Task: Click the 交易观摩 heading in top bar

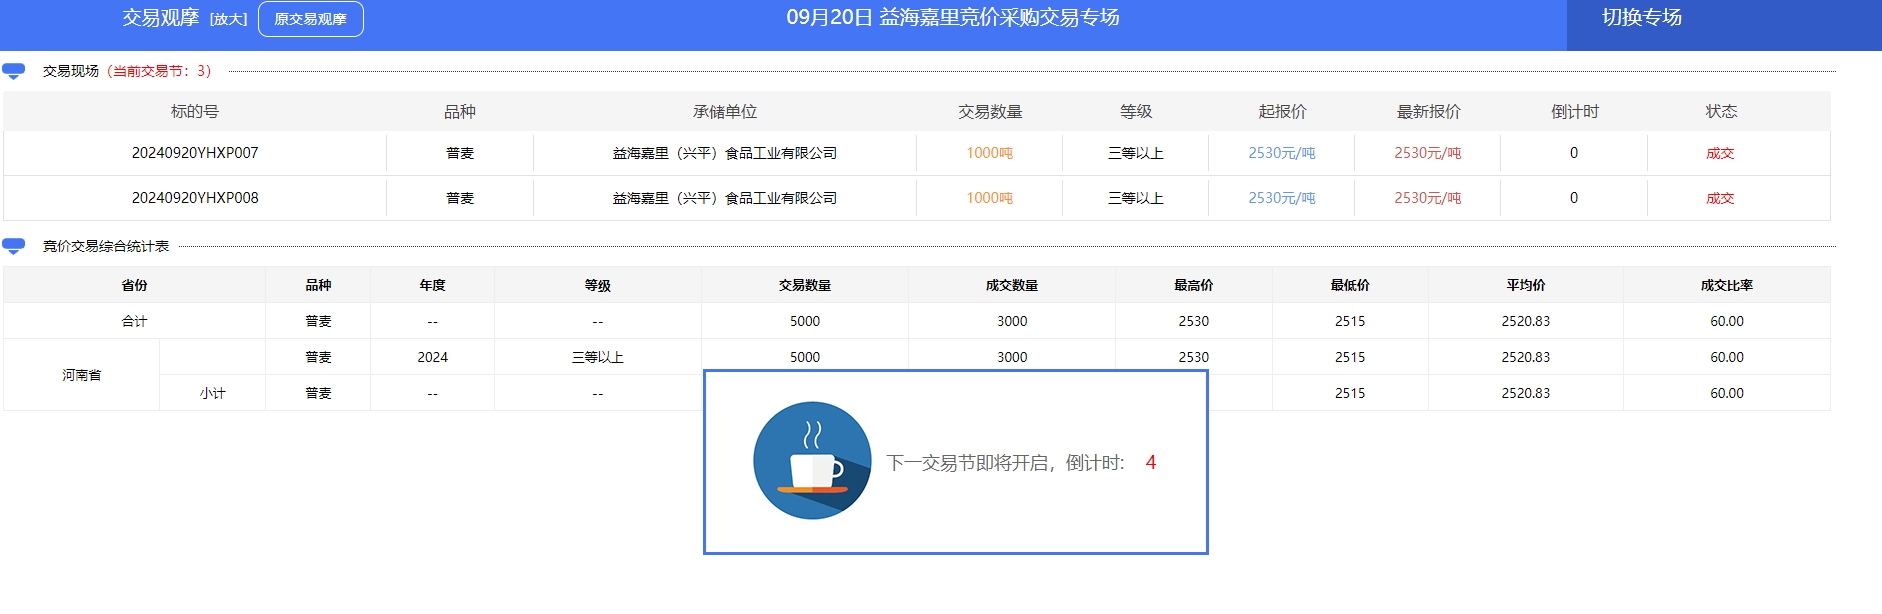Action: pyautogui.click(x=161, y=17)
